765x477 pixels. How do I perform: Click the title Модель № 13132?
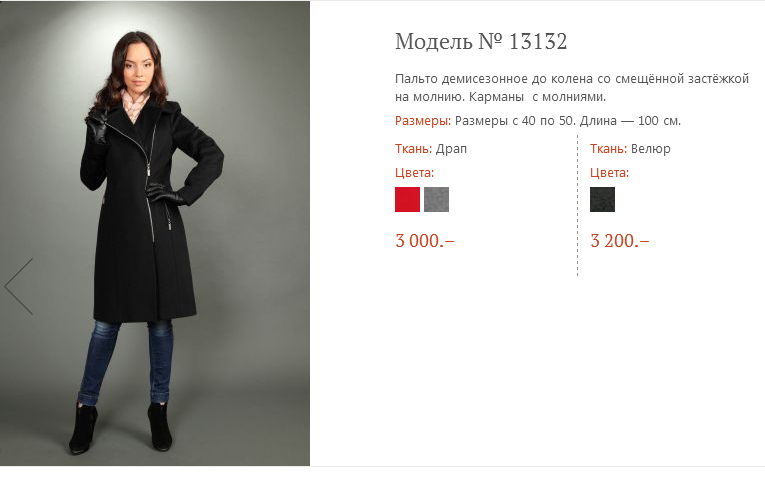(481, 41)
